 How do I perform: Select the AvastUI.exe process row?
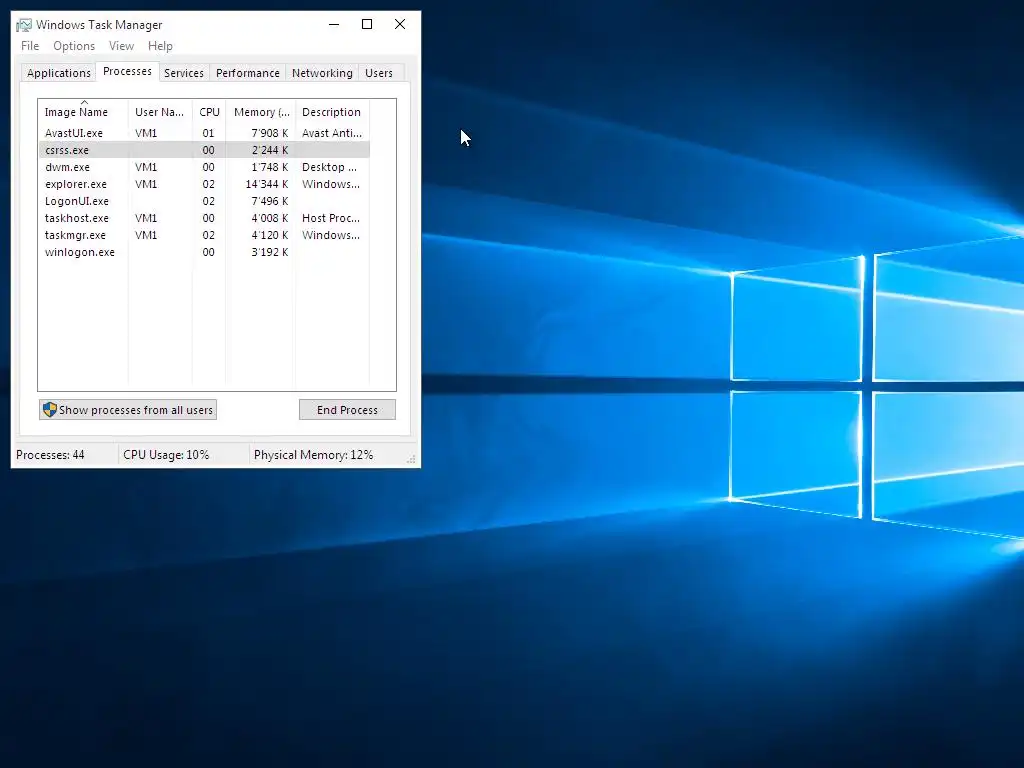pyautogui.click(x=204, y=133)
